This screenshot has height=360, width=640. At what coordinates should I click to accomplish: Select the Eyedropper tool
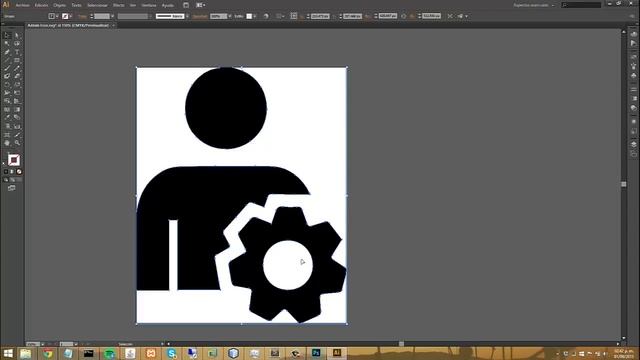pos(7,118)
